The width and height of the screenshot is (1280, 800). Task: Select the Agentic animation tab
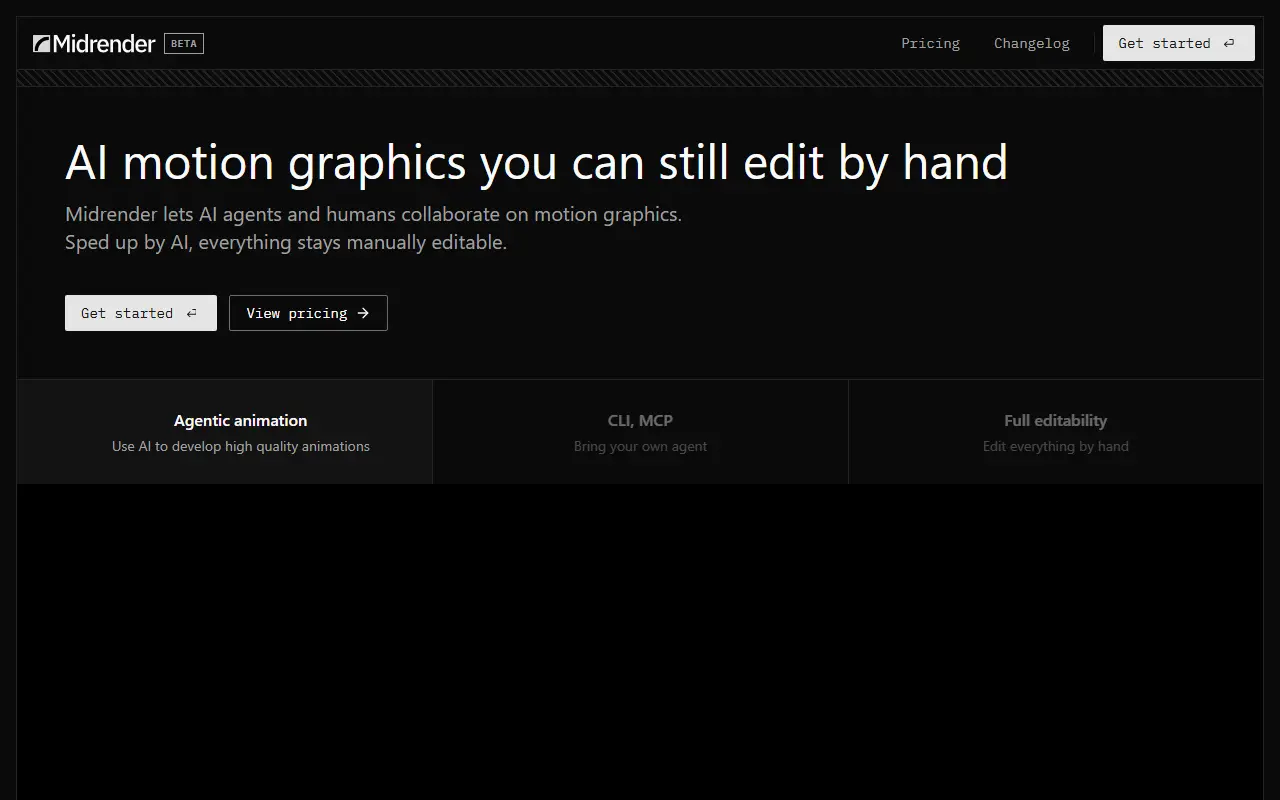pos(225,432)
